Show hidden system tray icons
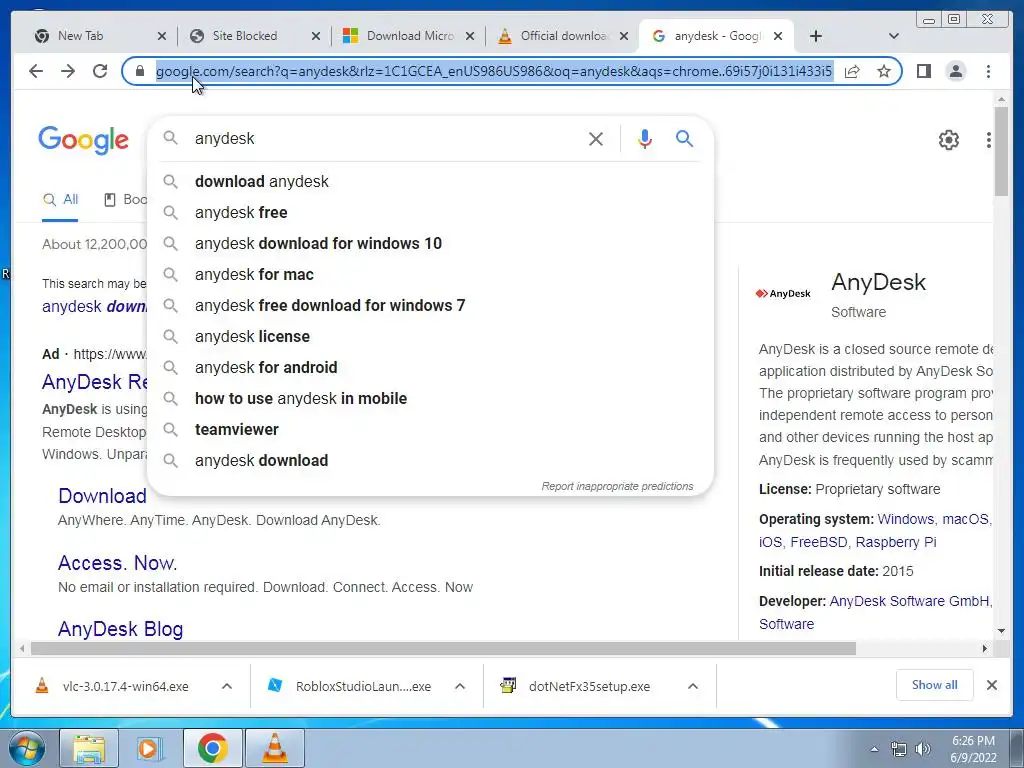 [x=874, y=749]
